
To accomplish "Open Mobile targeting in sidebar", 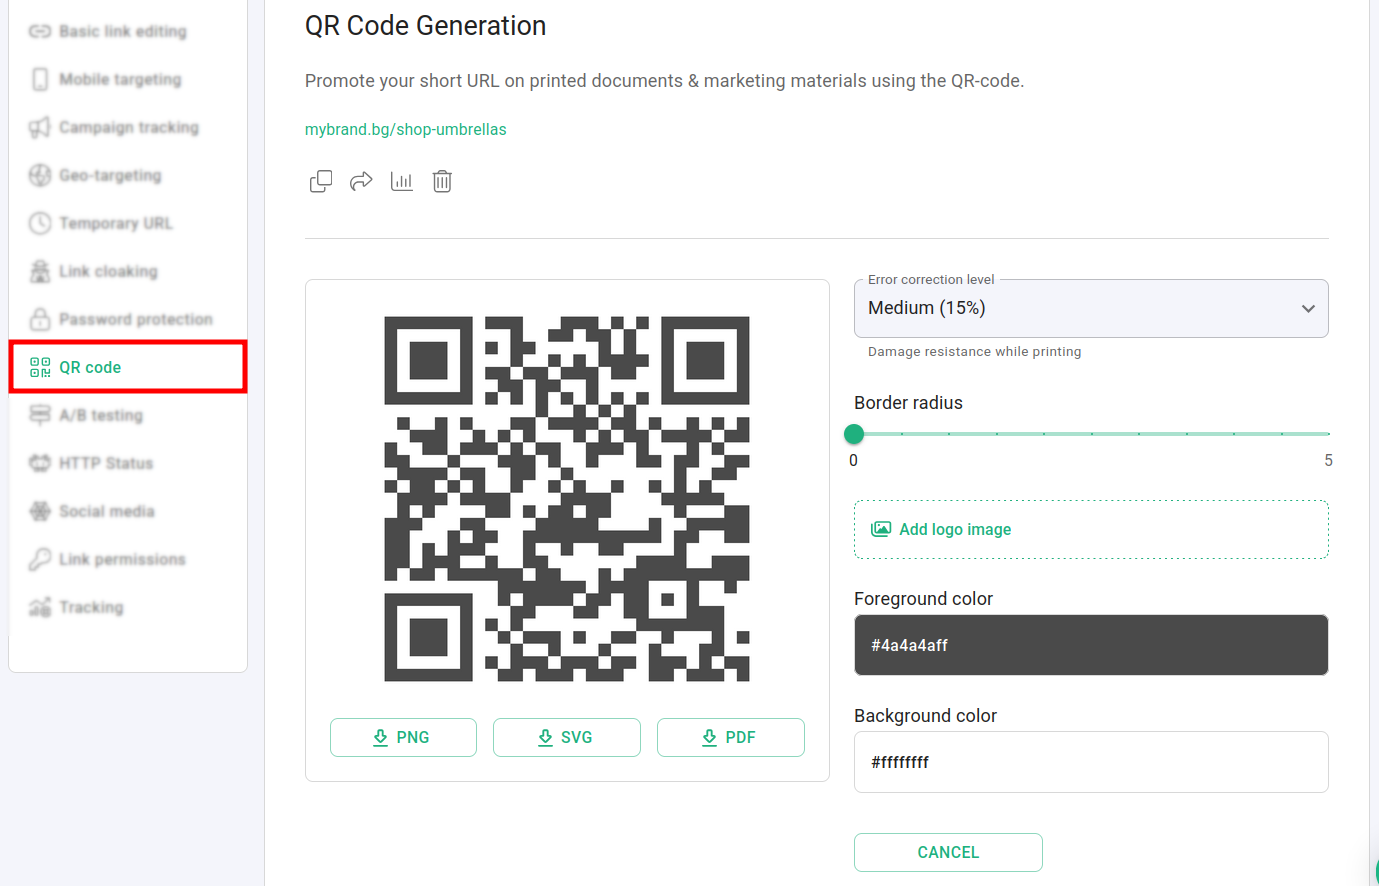I will (x=119, y=80).
